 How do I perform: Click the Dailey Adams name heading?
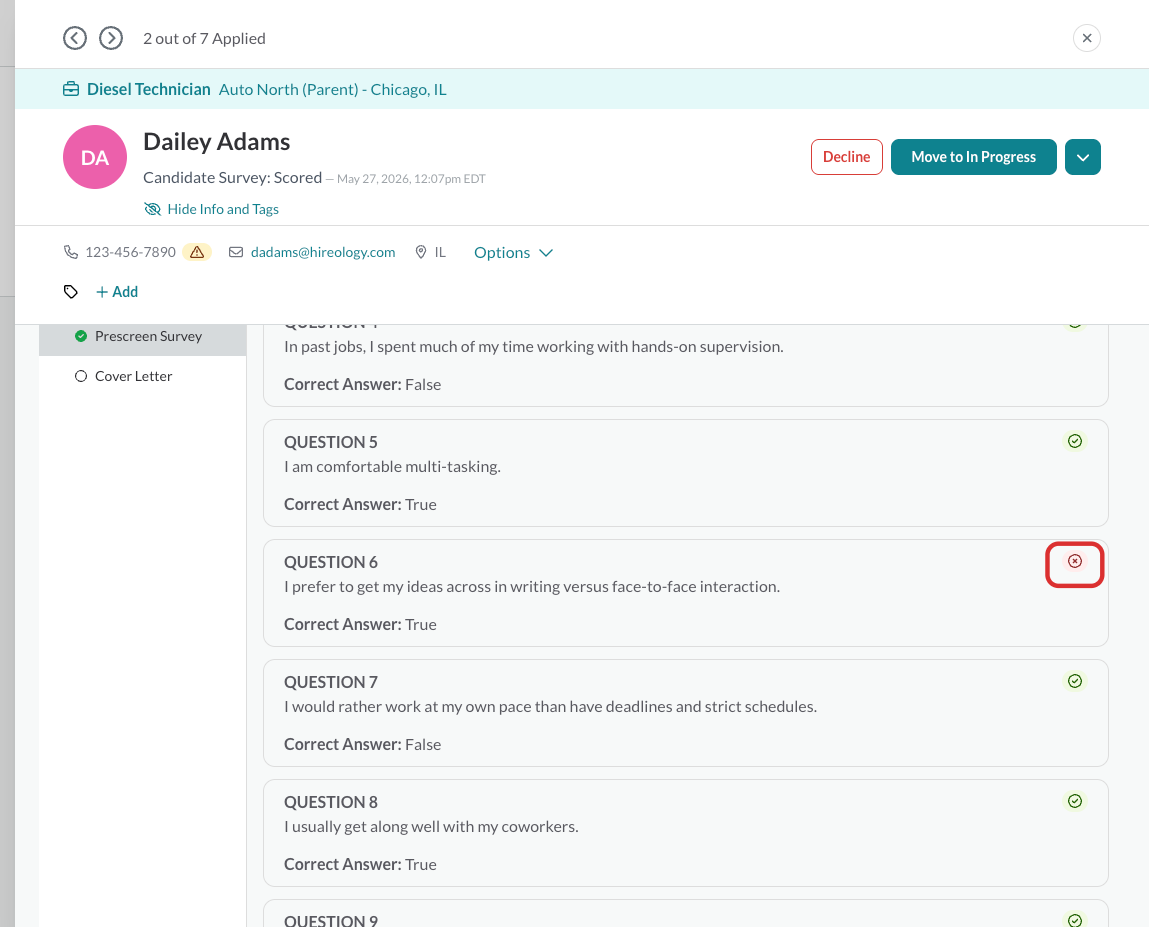(217, 141)
